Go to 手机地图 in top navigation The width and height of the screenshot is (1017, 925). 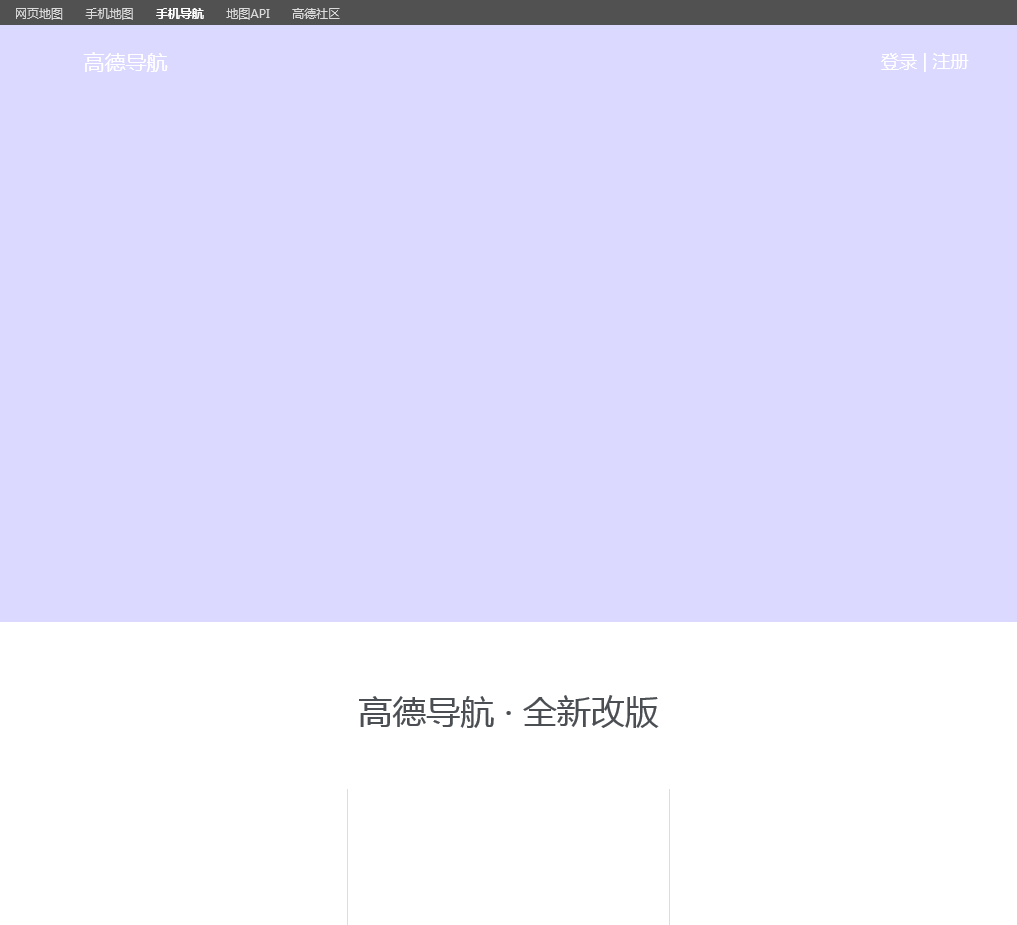click(x=110, y=14)
